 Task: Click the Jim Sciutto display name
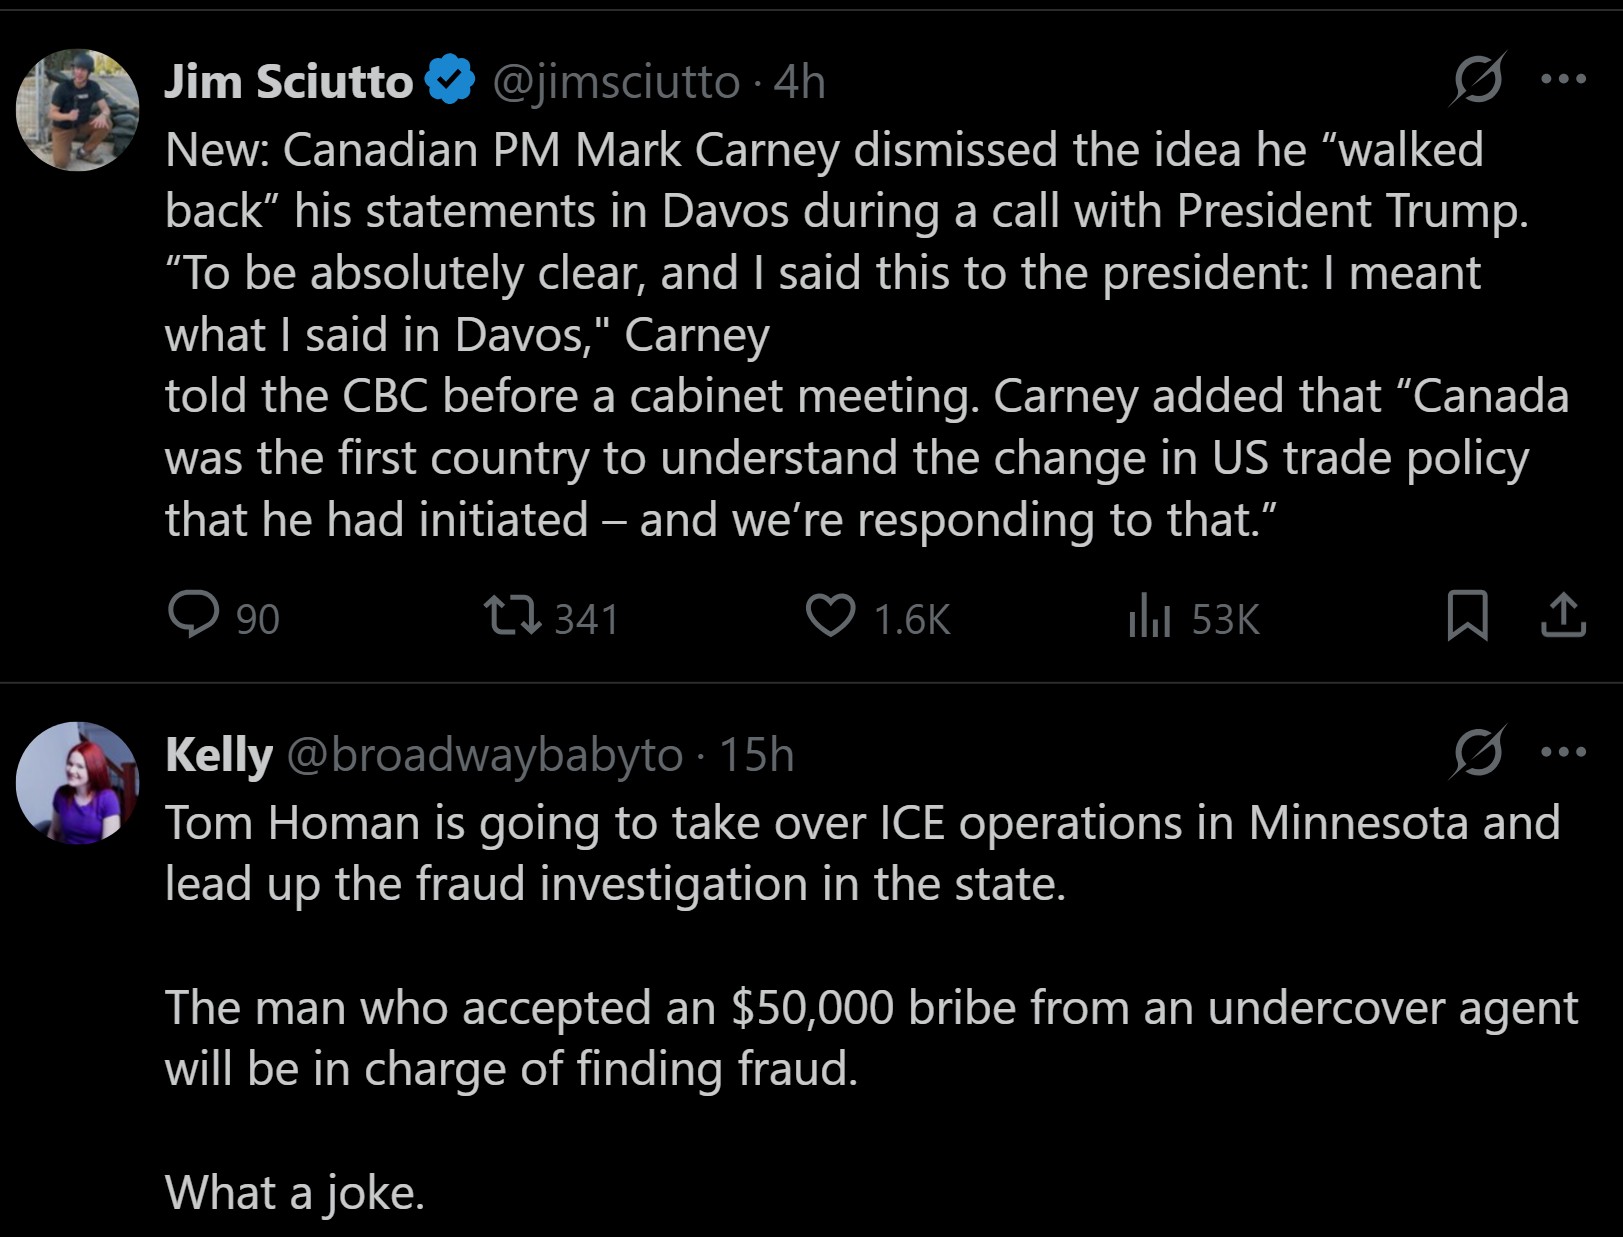click(x=288, y=82)
